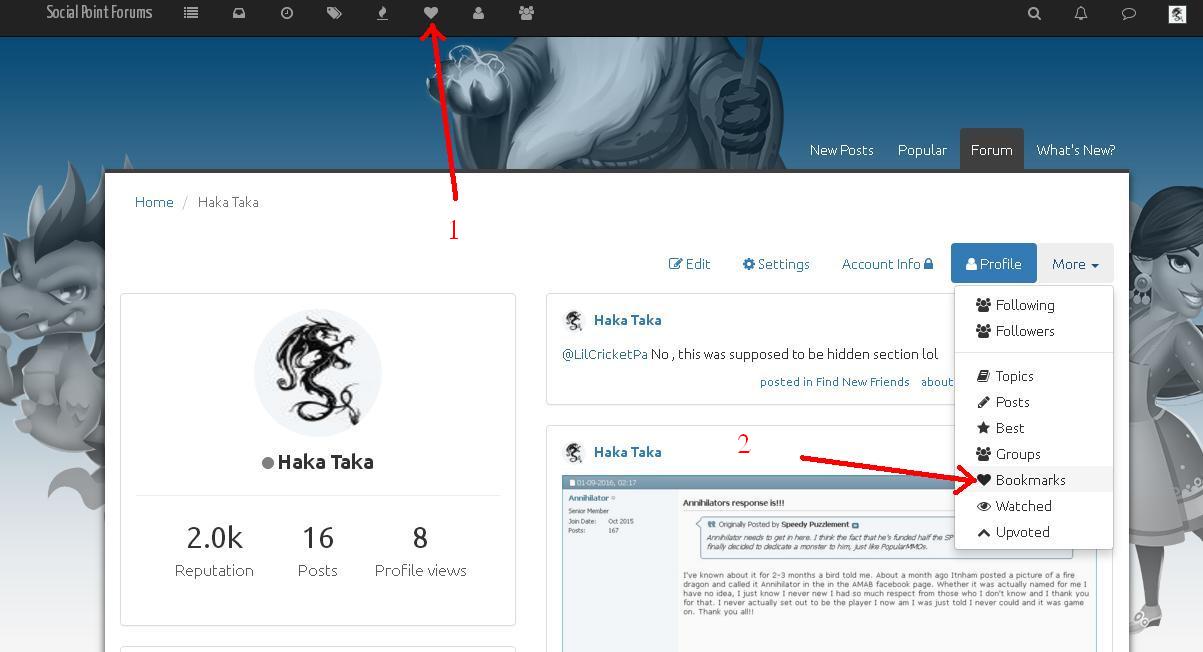
Task: Select the Forum tab
Action: (x=992, y=150)
